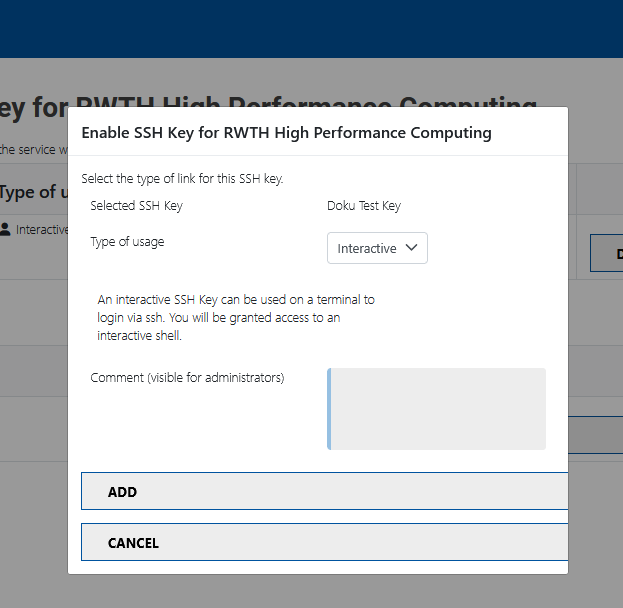Click the background 'the service' subtitle text

[32, 150]
